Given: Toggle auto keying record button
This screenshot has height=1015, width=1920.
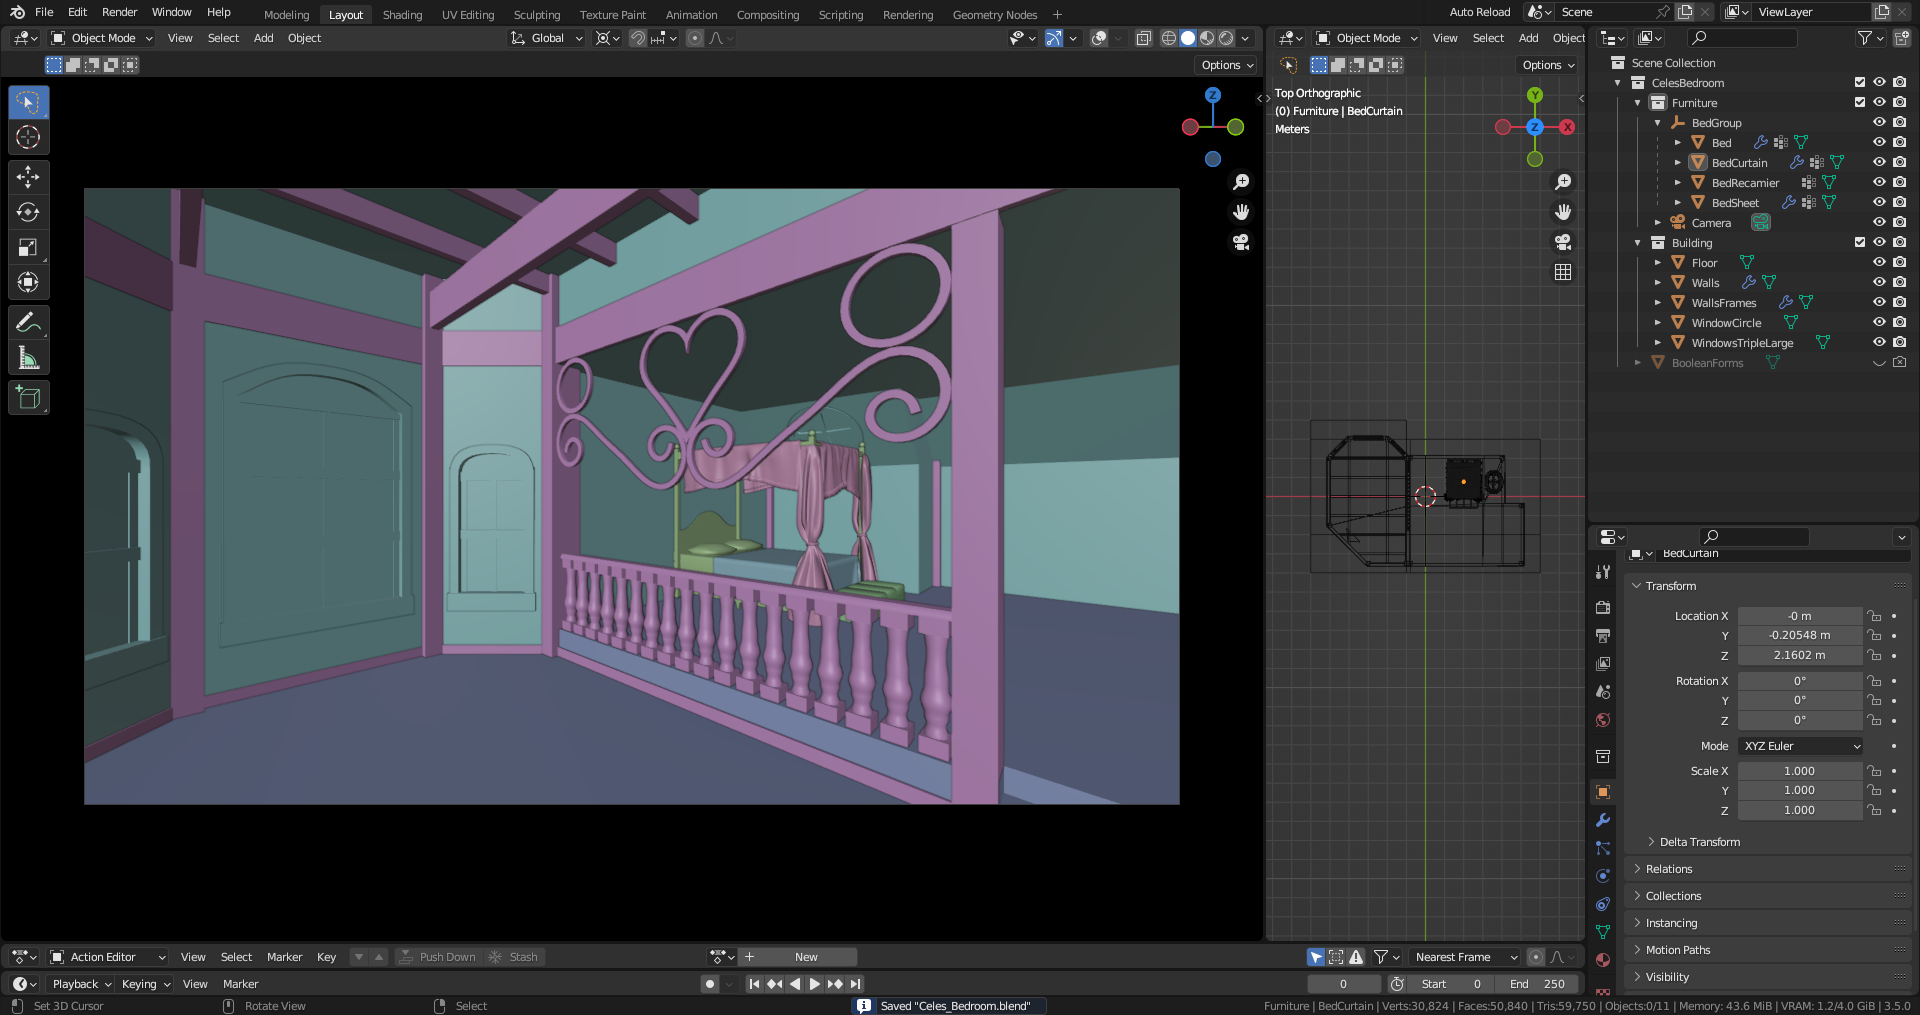Looking at the screenshot, I should pos(710,984).
